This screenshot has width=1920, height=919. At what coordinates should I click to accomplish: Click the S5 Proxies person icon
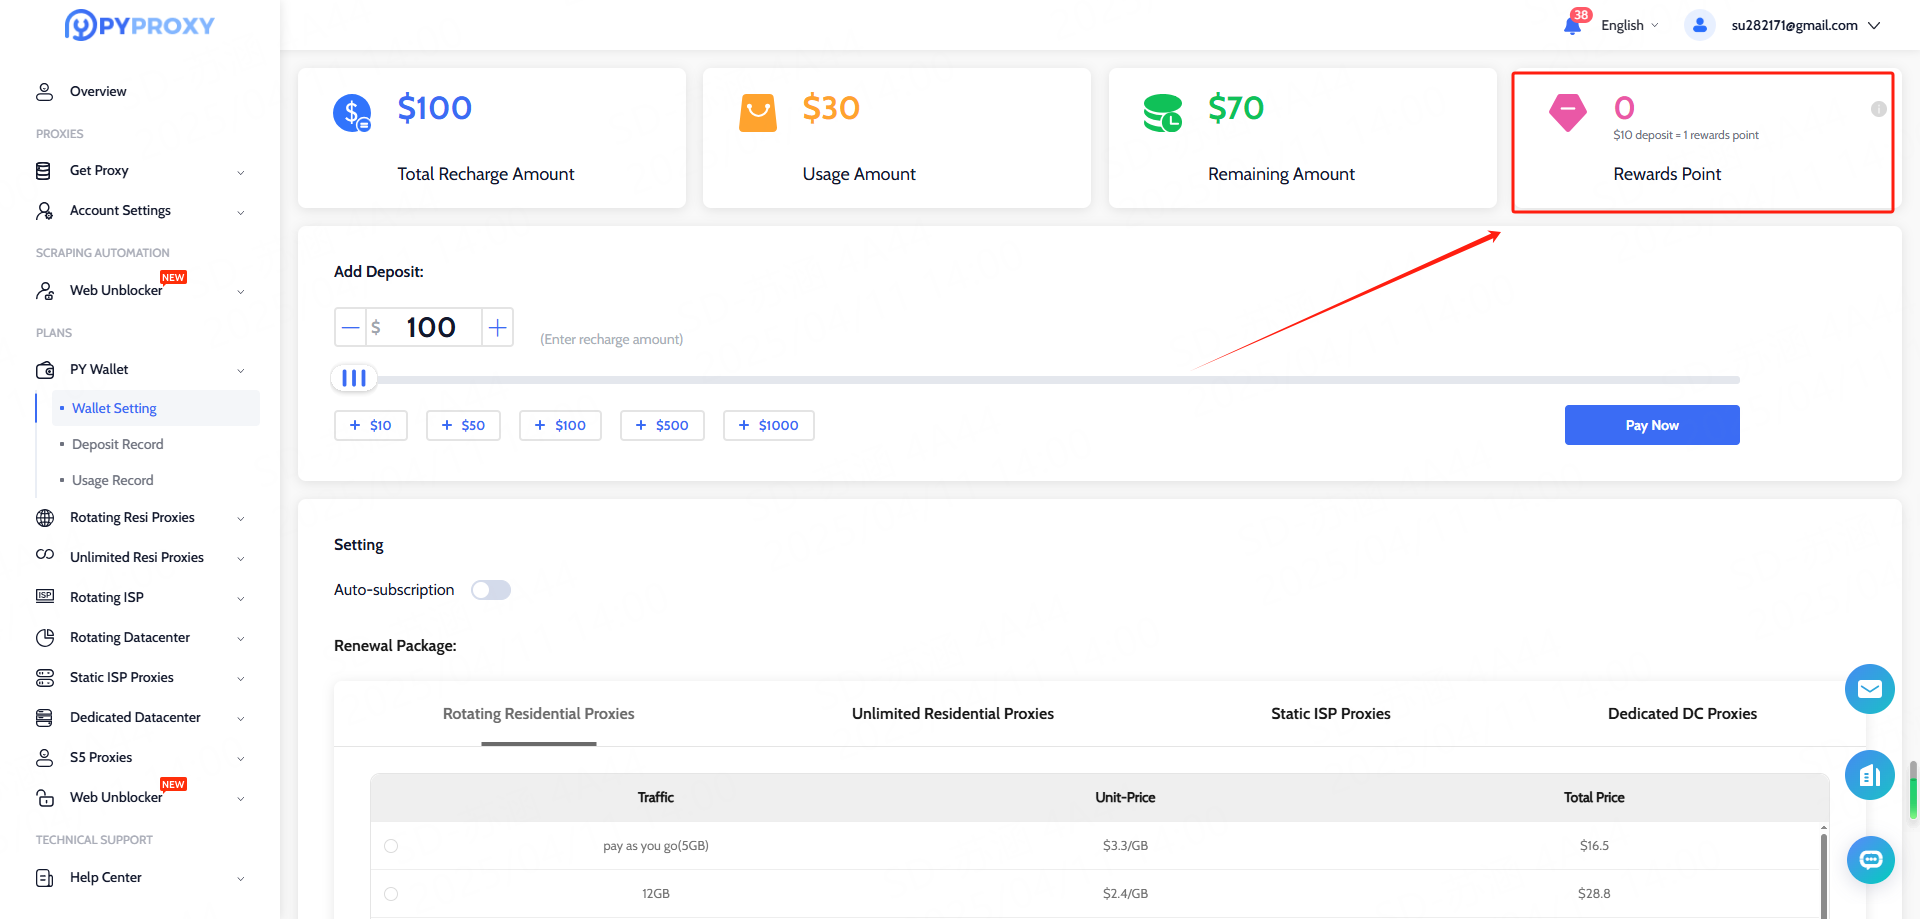pos(44,758)
